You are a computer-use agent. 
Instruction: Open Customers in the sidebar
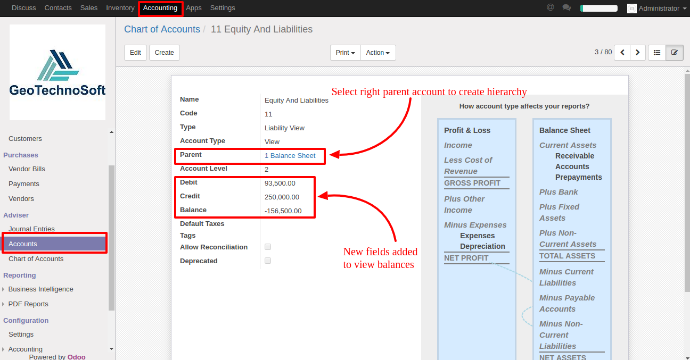point(25,139)
